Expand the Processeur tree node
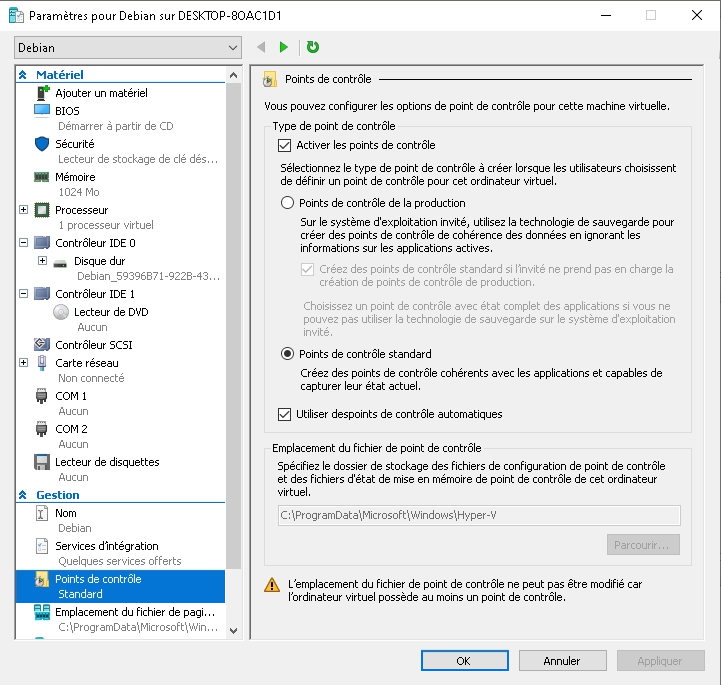 [x=24, y=210]
